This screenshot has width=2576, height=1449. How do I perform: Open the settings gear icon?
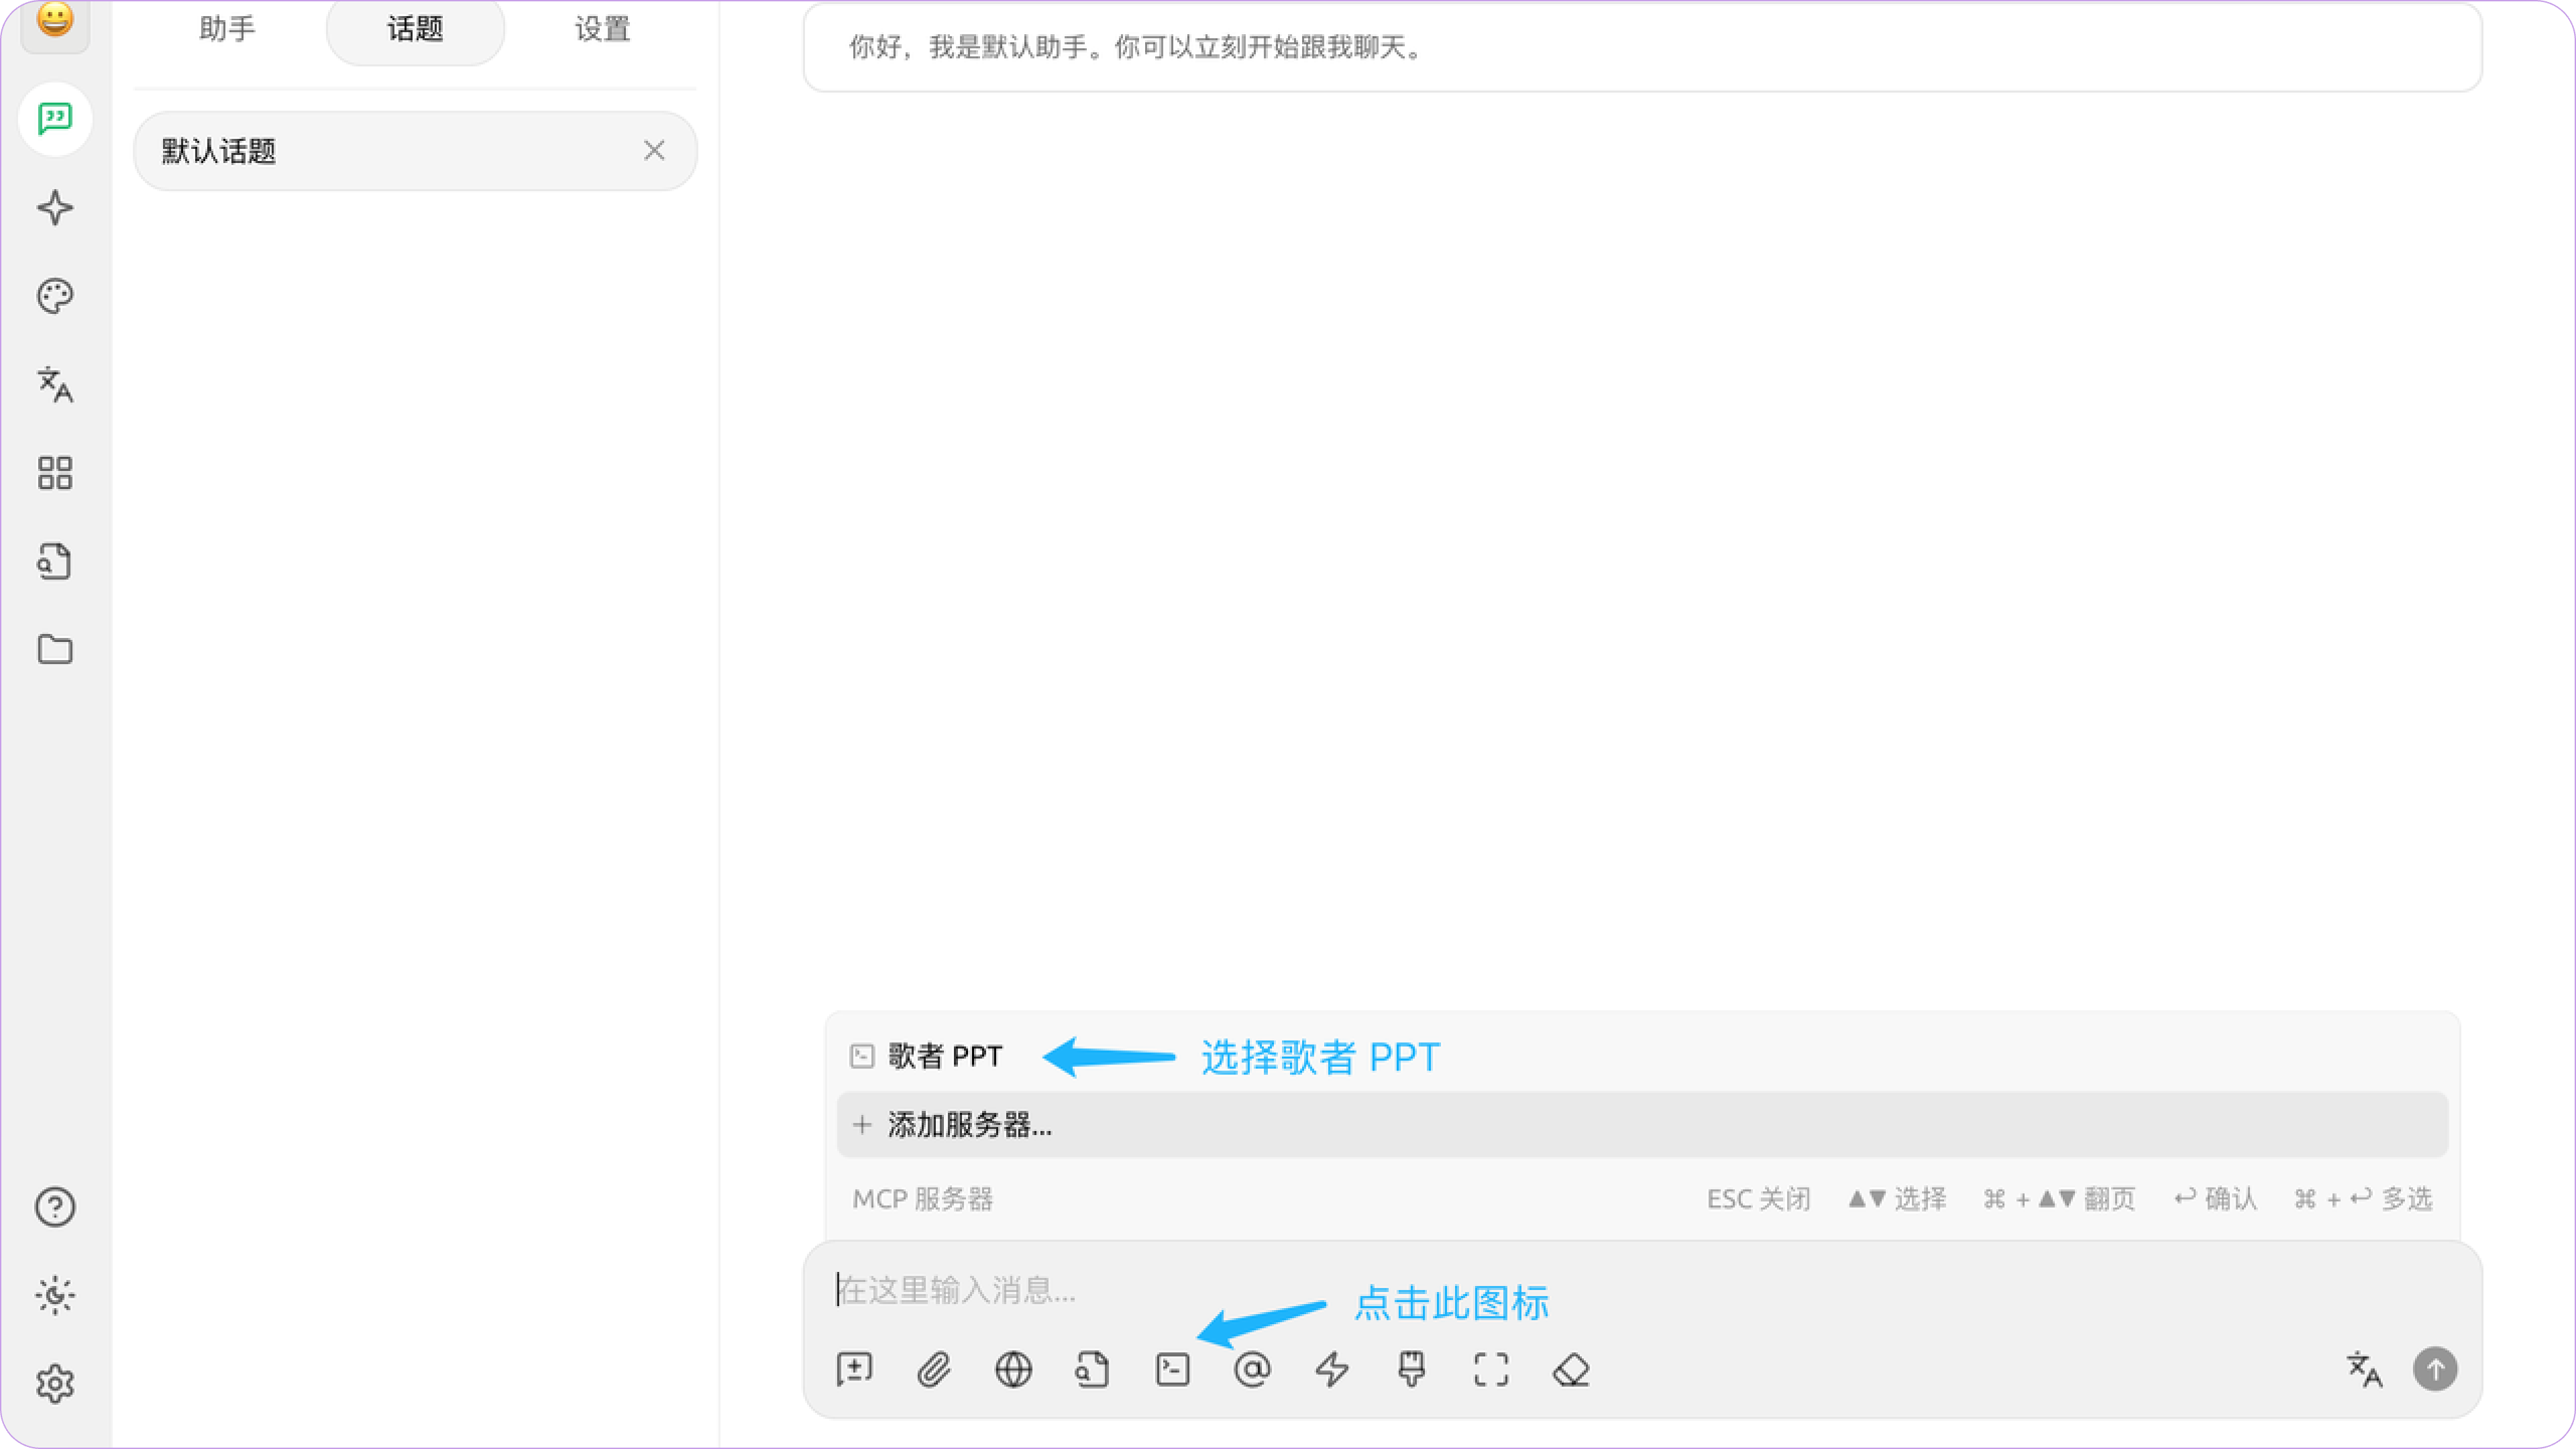pos(55,1384)
